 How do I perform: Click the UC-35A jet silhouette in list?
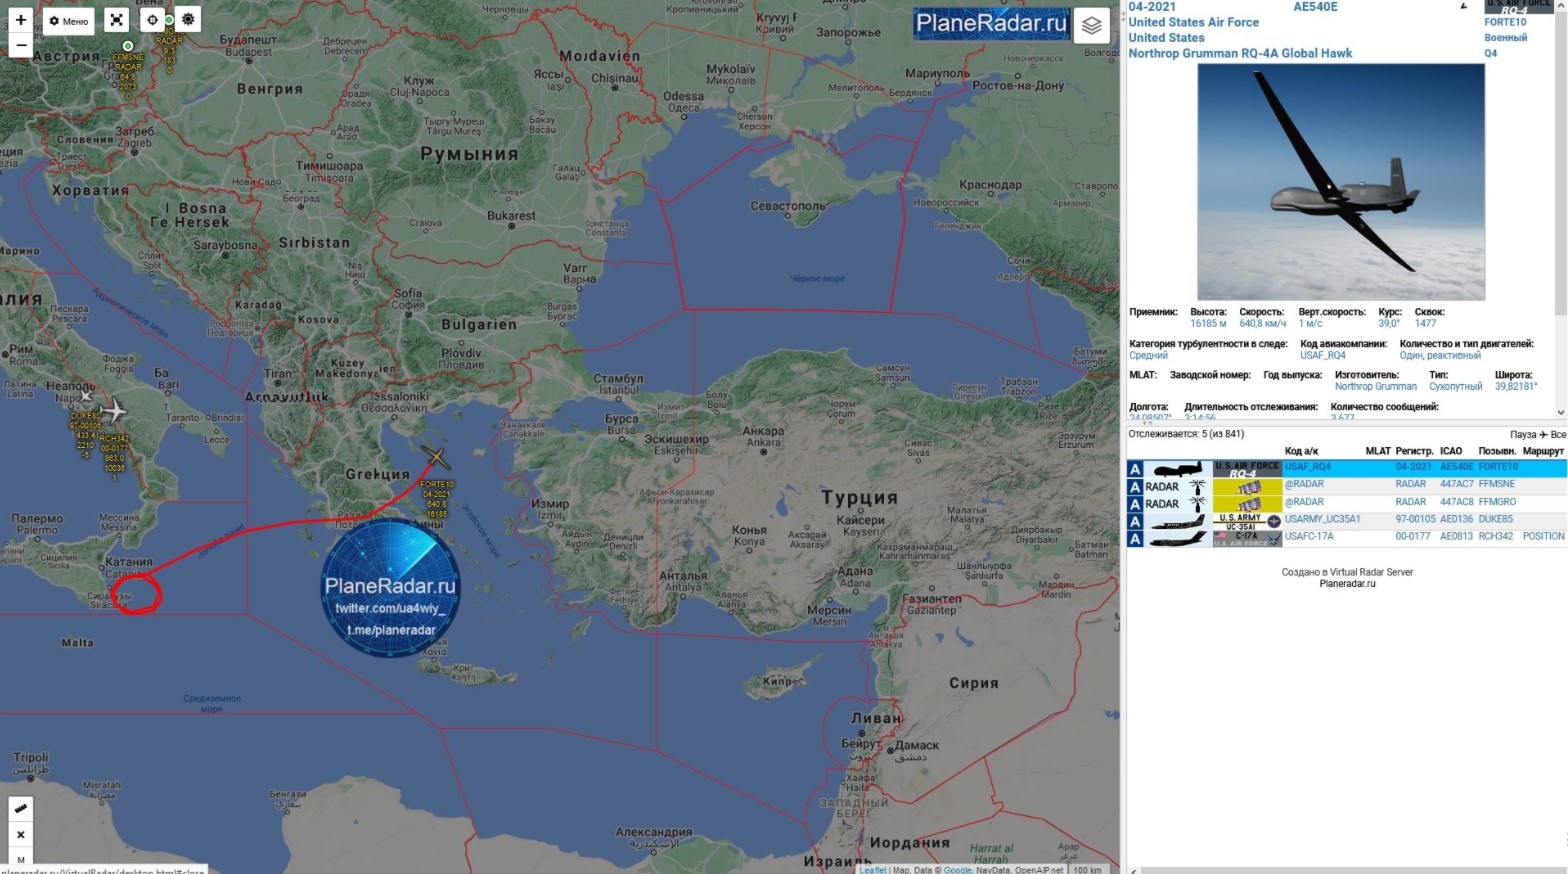pyautogui.click(x=1178, y=521)
